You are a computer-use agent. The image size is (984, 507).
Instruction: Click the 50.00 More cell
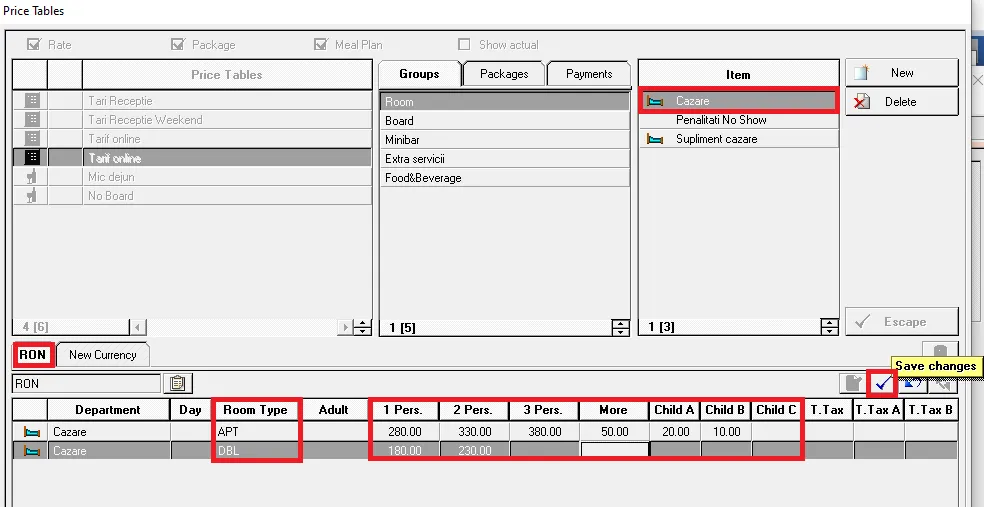(x=614, y=432)
